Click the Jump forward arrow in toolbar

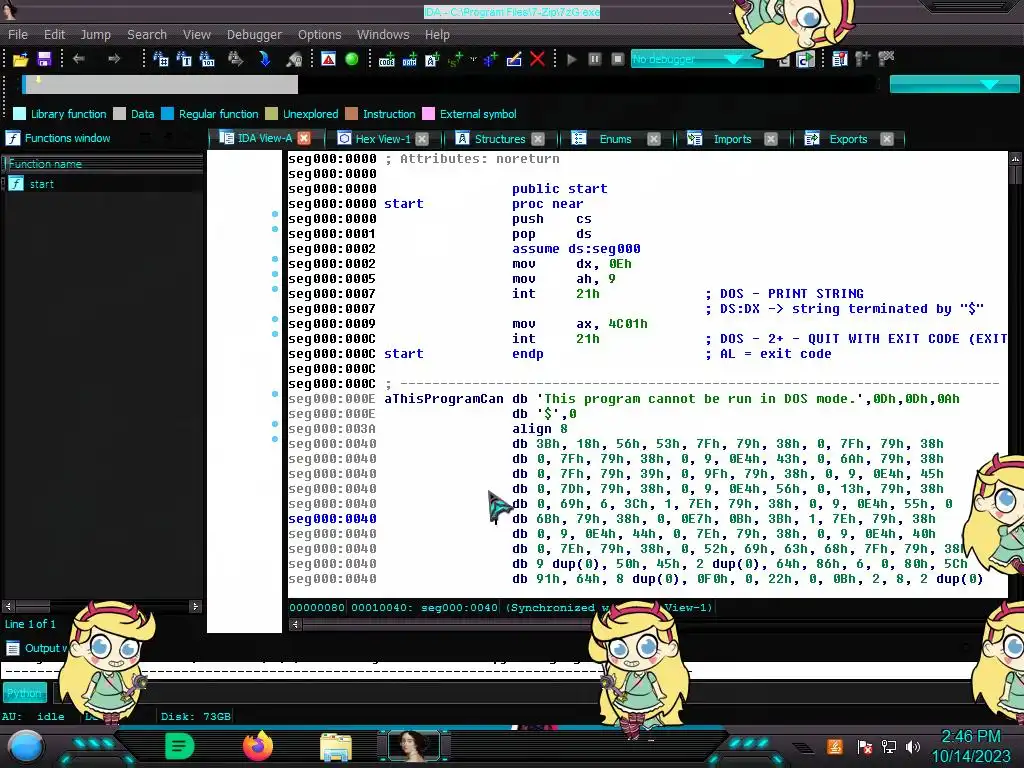(114, 59)
